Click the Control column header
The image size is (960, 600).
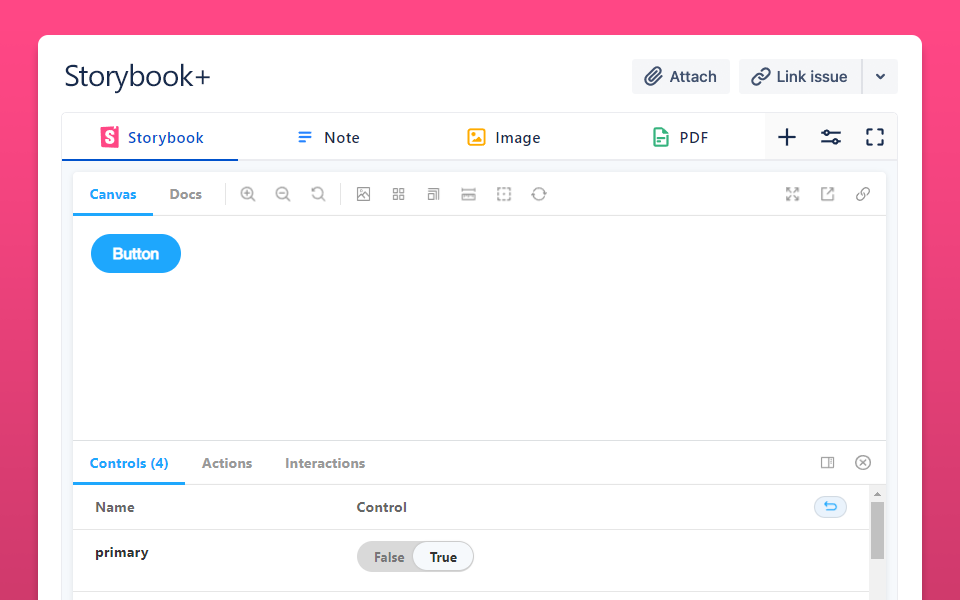click(x=381, y=507)
